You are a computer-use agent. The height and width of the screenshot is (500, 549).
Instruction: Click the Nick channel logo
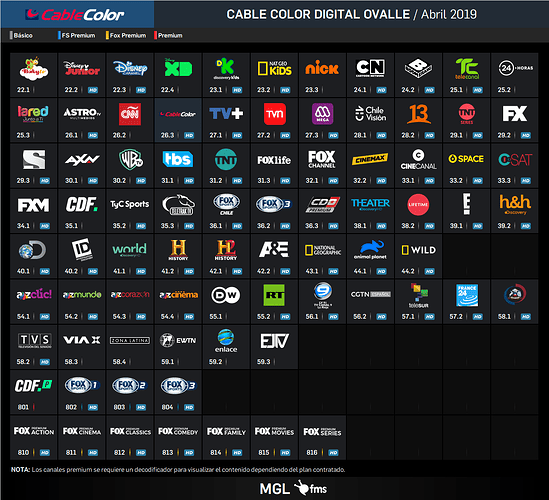click(x=322, y=68)
